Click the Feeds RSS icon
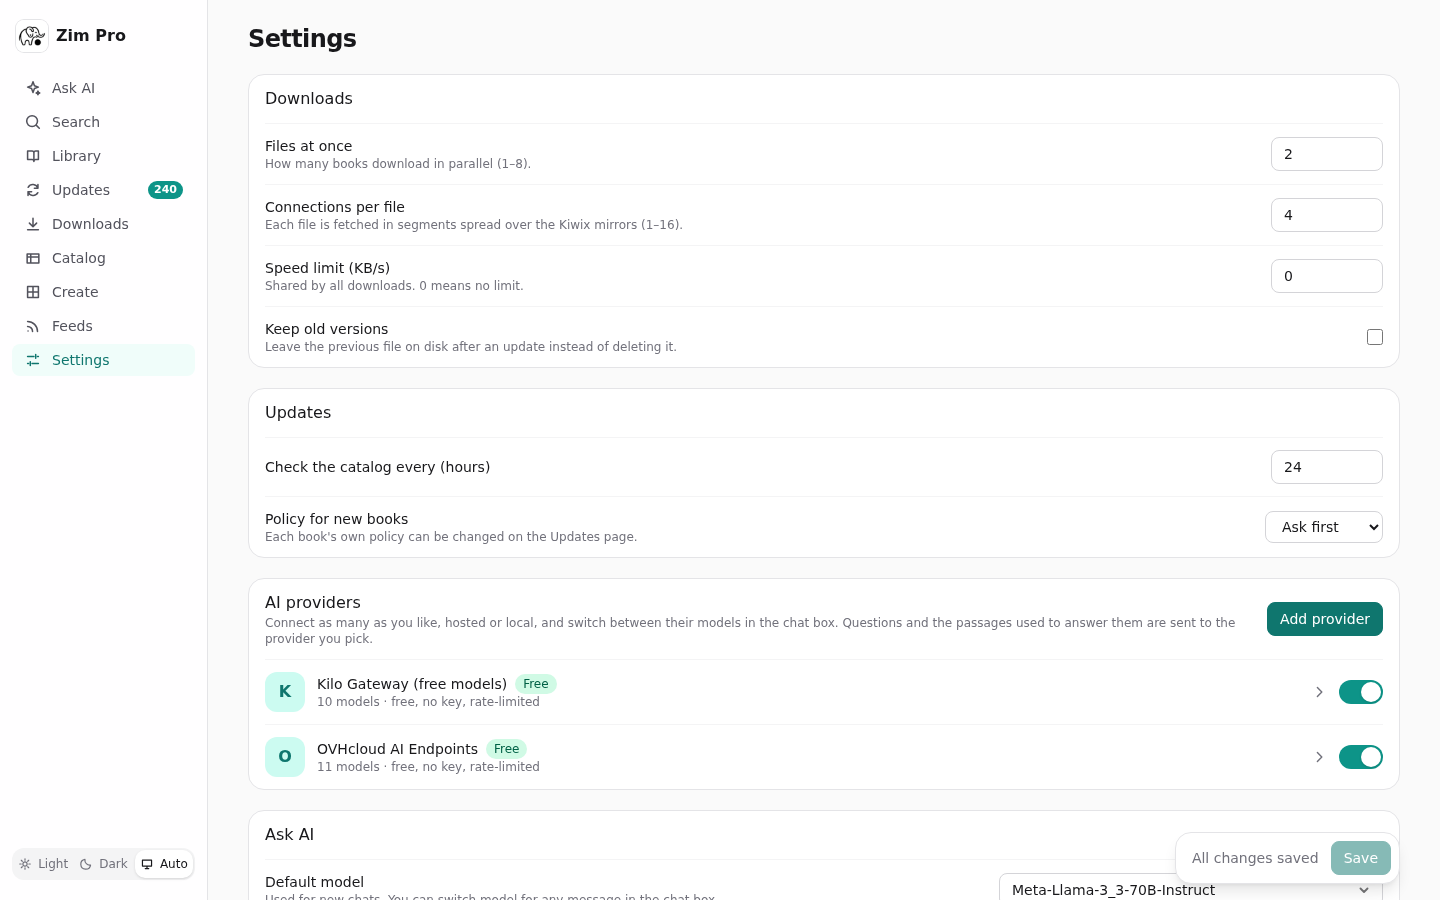Image resolution: width=1440 pixels, height=900 pixels. [x=33, y=326]
